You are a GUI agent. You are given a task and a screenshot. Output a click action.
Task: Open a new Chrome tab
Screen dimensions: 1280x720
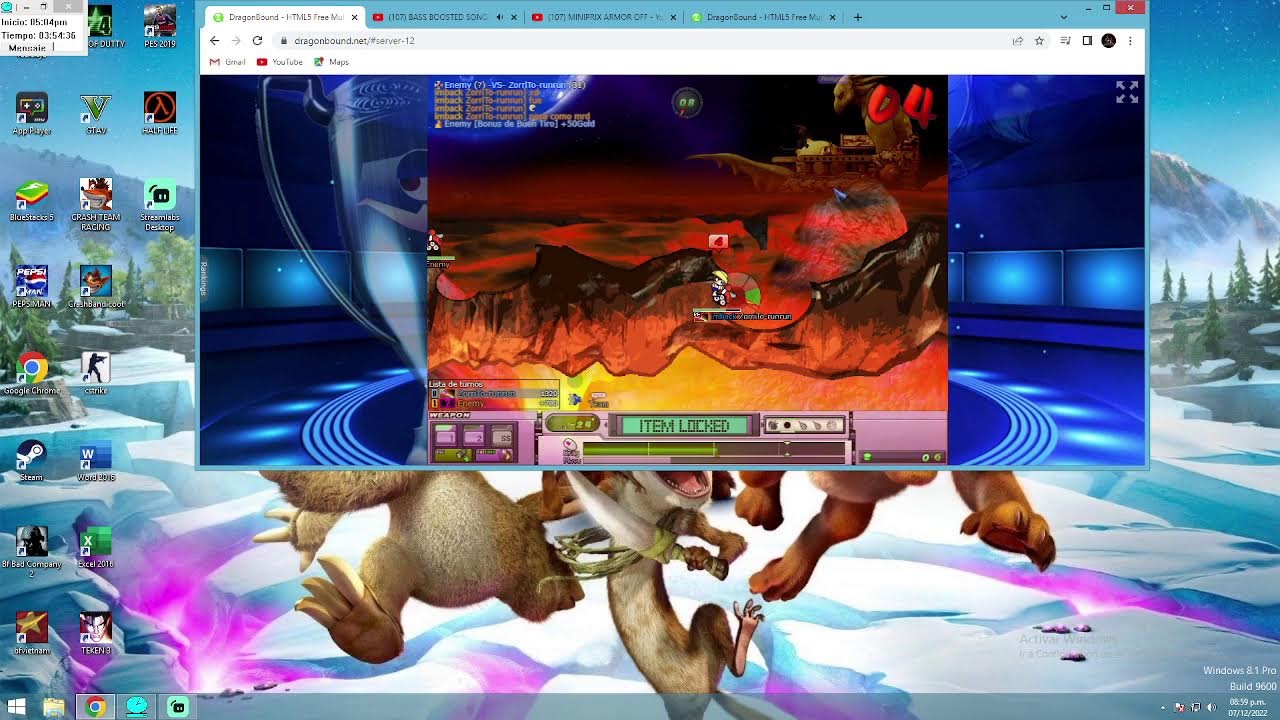(858, 17)
